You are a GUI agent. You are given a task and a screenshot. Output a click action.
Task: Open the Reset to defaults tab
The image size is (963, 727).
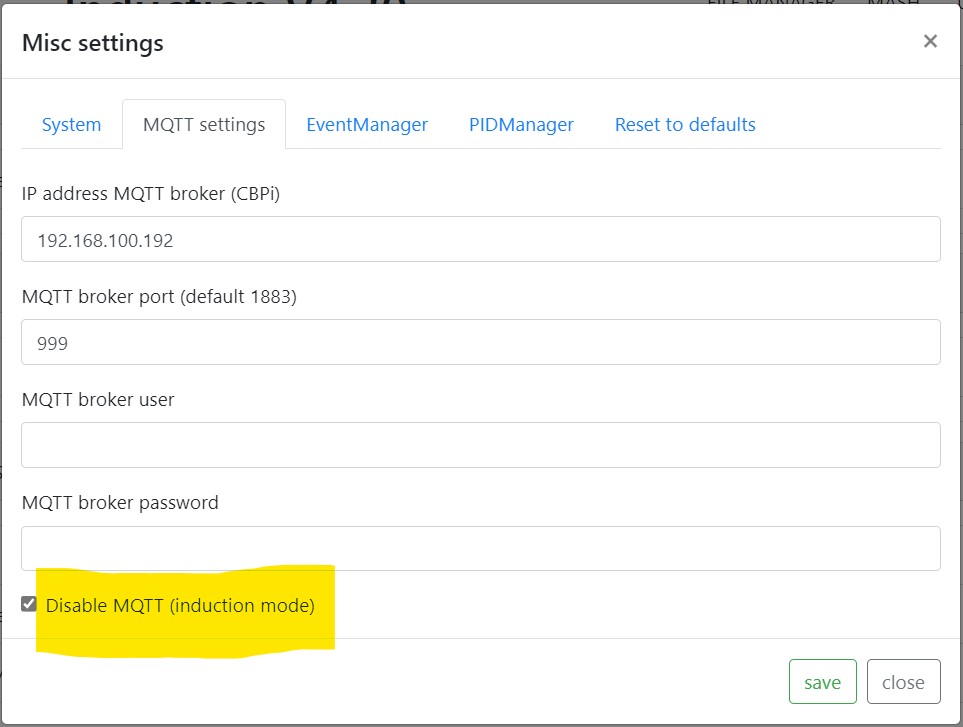point(685,125)
